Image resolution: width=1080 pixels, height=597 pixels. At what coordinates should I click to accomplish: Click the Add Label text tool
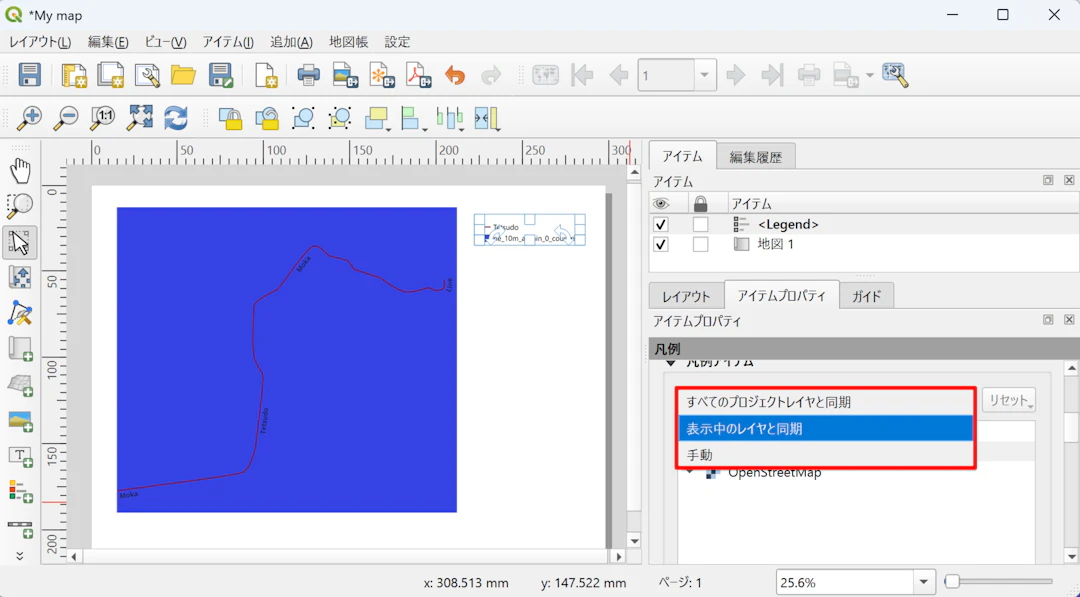point(20,456)
